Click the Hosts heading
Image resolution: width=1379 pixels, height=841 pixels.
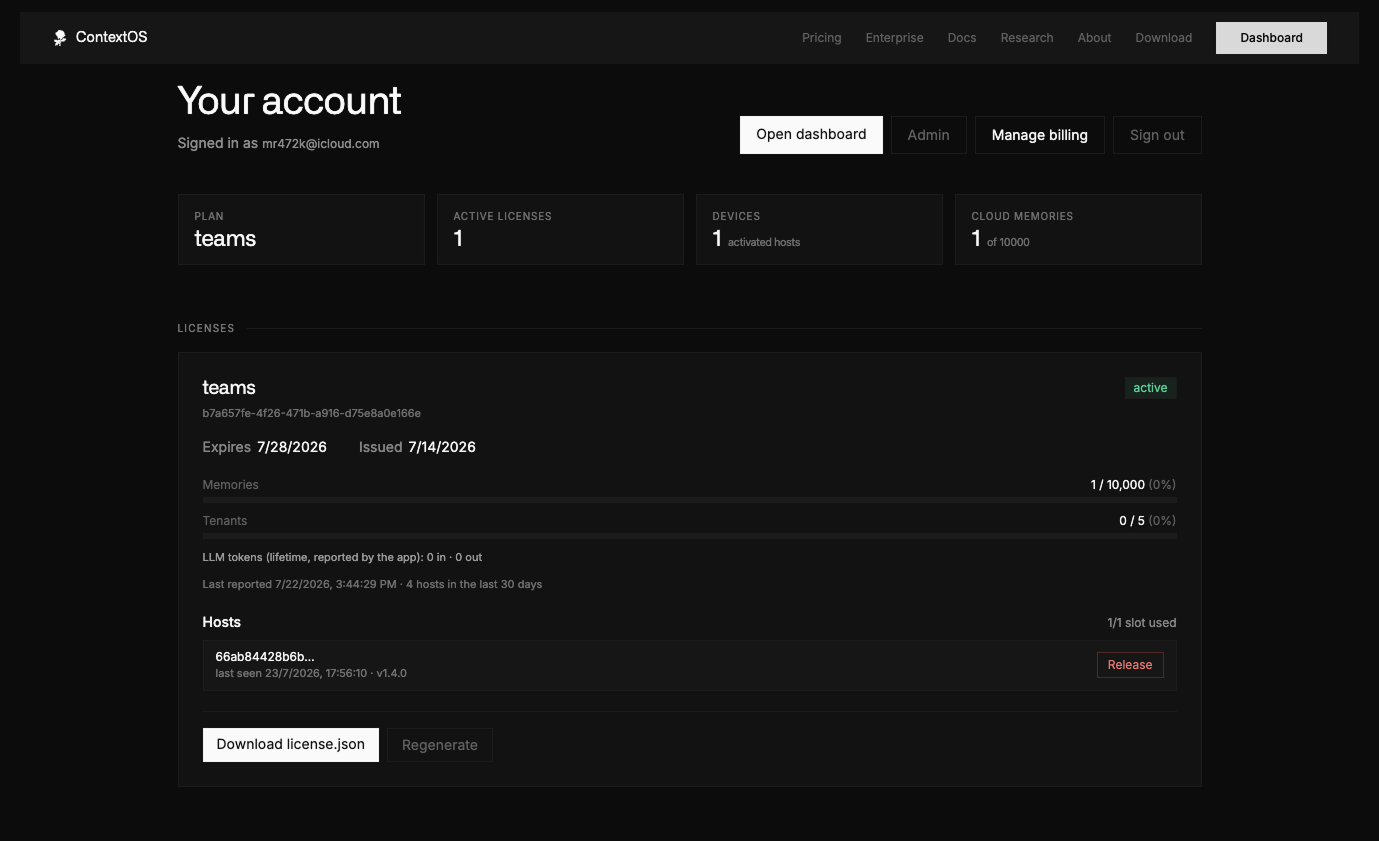click(x=222, y=622)
